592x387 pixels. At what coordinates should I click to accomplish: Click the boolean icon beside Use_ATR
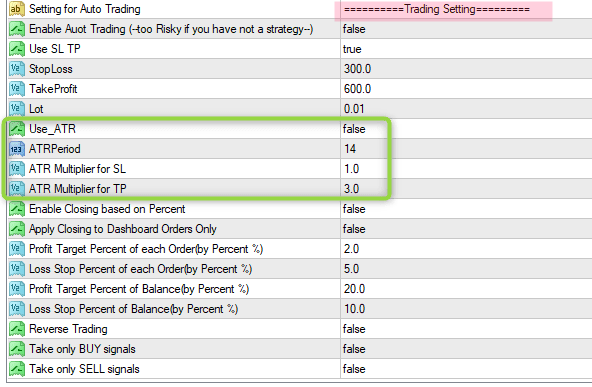(17, 129)
